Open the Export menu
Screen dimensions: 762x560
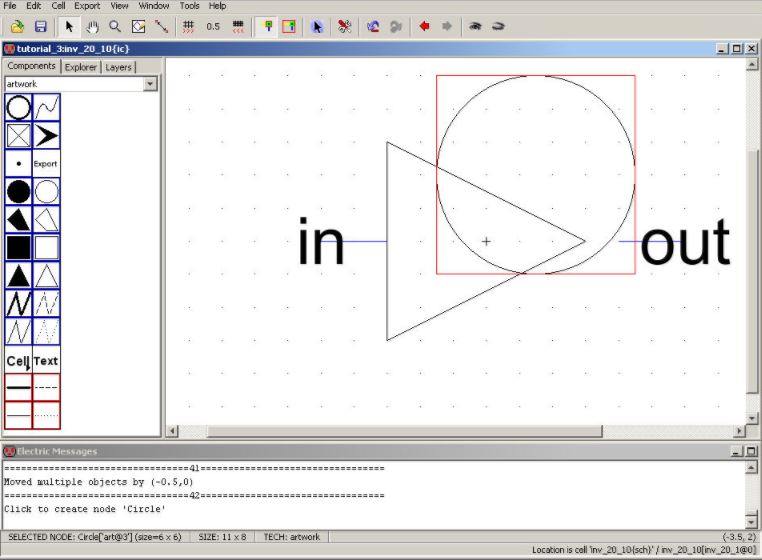coord(87,6)
